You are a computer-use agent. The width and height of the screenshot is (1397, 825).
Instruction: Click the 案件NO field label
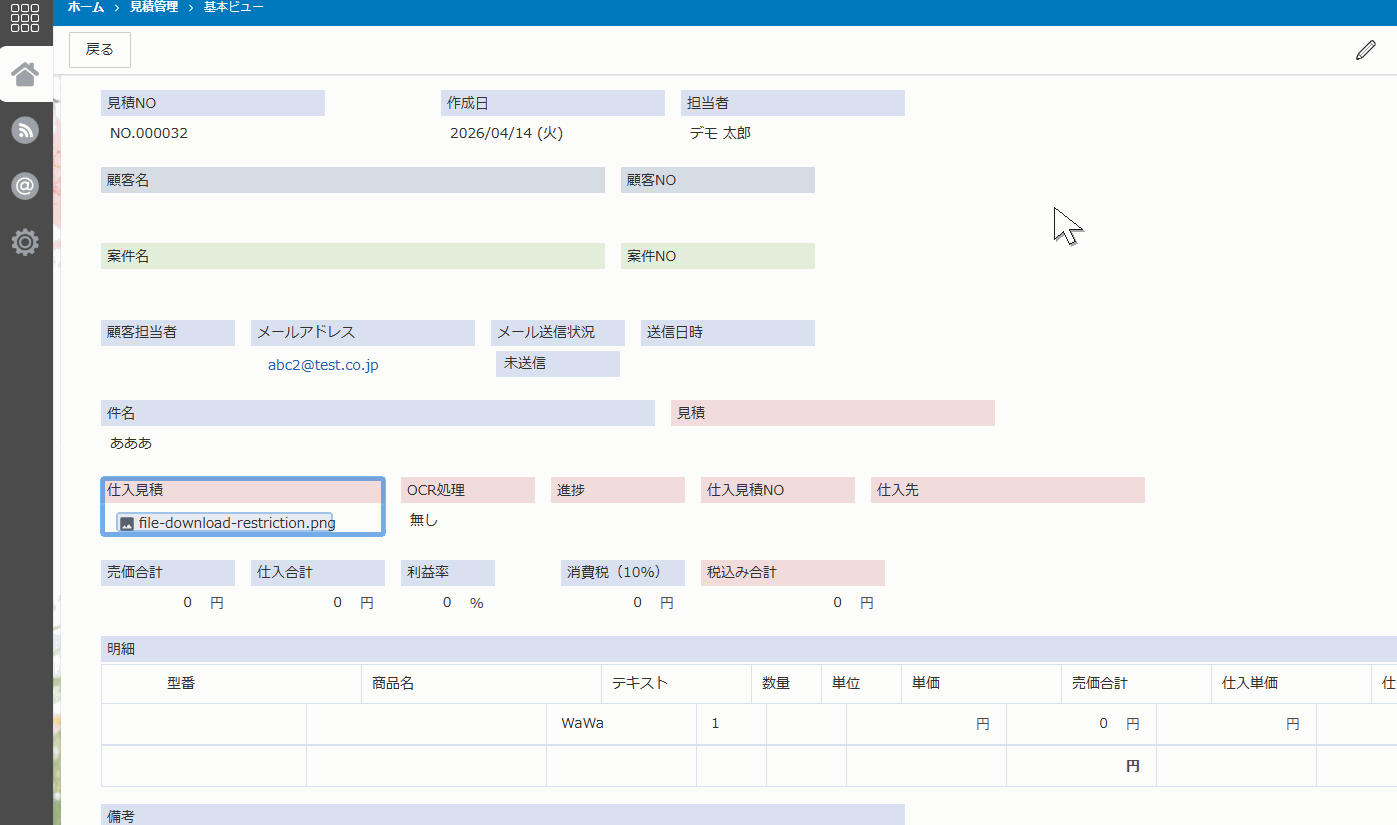718,256
